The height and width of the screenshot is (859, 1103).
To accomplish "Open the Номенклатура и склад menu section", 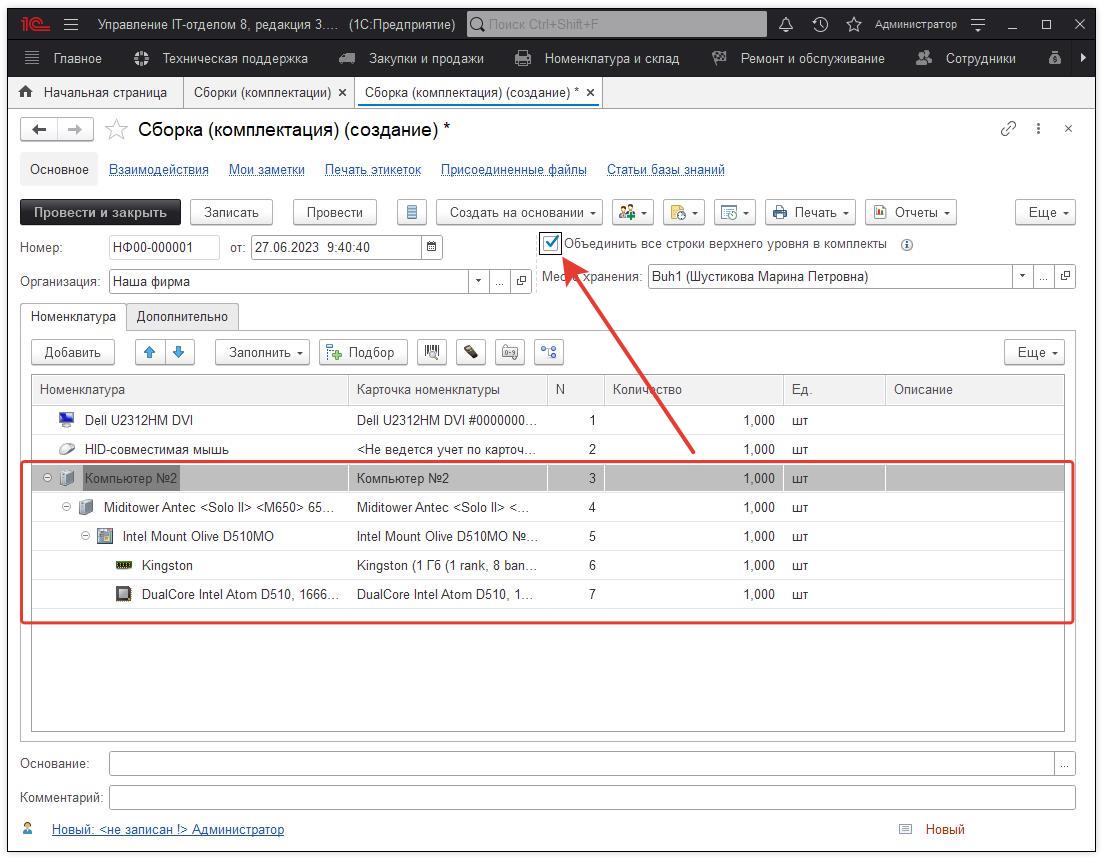I will (x=611, y=58).
